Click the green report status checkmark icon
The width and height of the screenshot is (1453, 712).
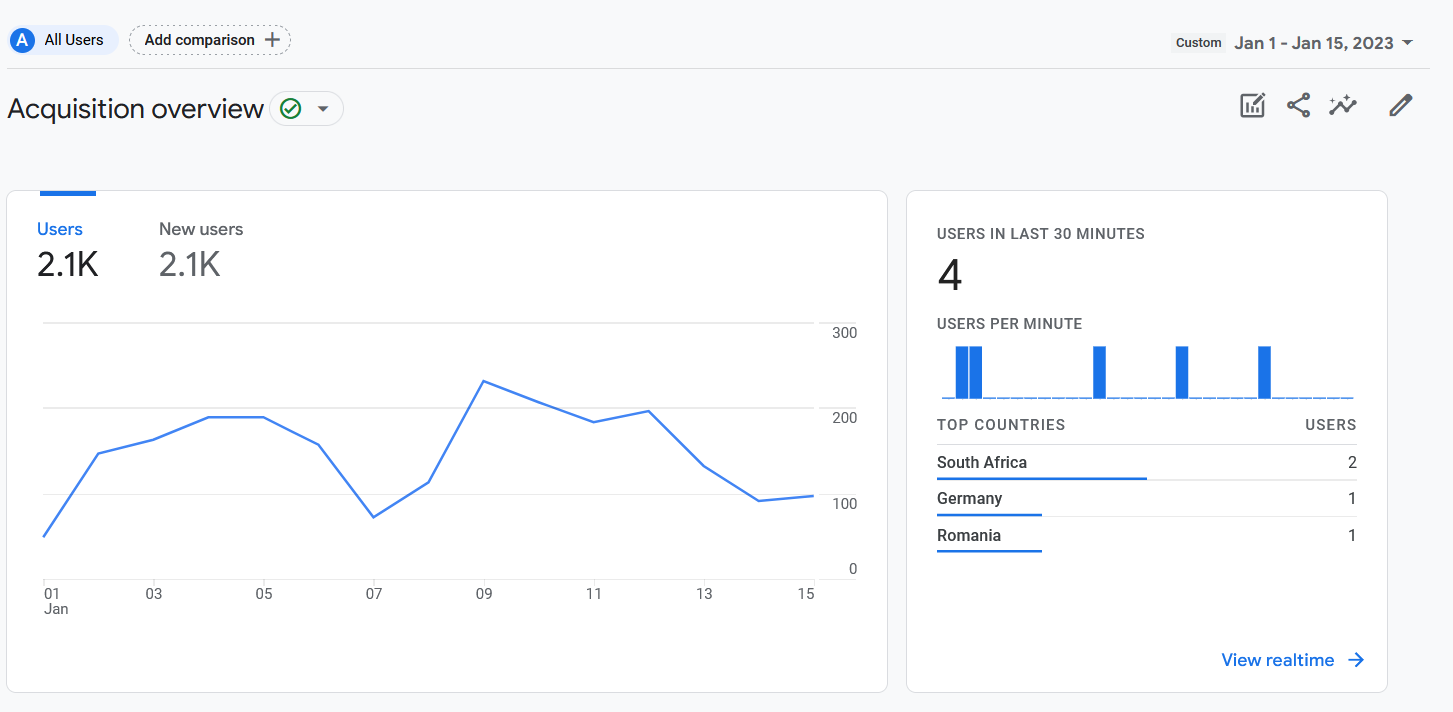coord(291,109)
